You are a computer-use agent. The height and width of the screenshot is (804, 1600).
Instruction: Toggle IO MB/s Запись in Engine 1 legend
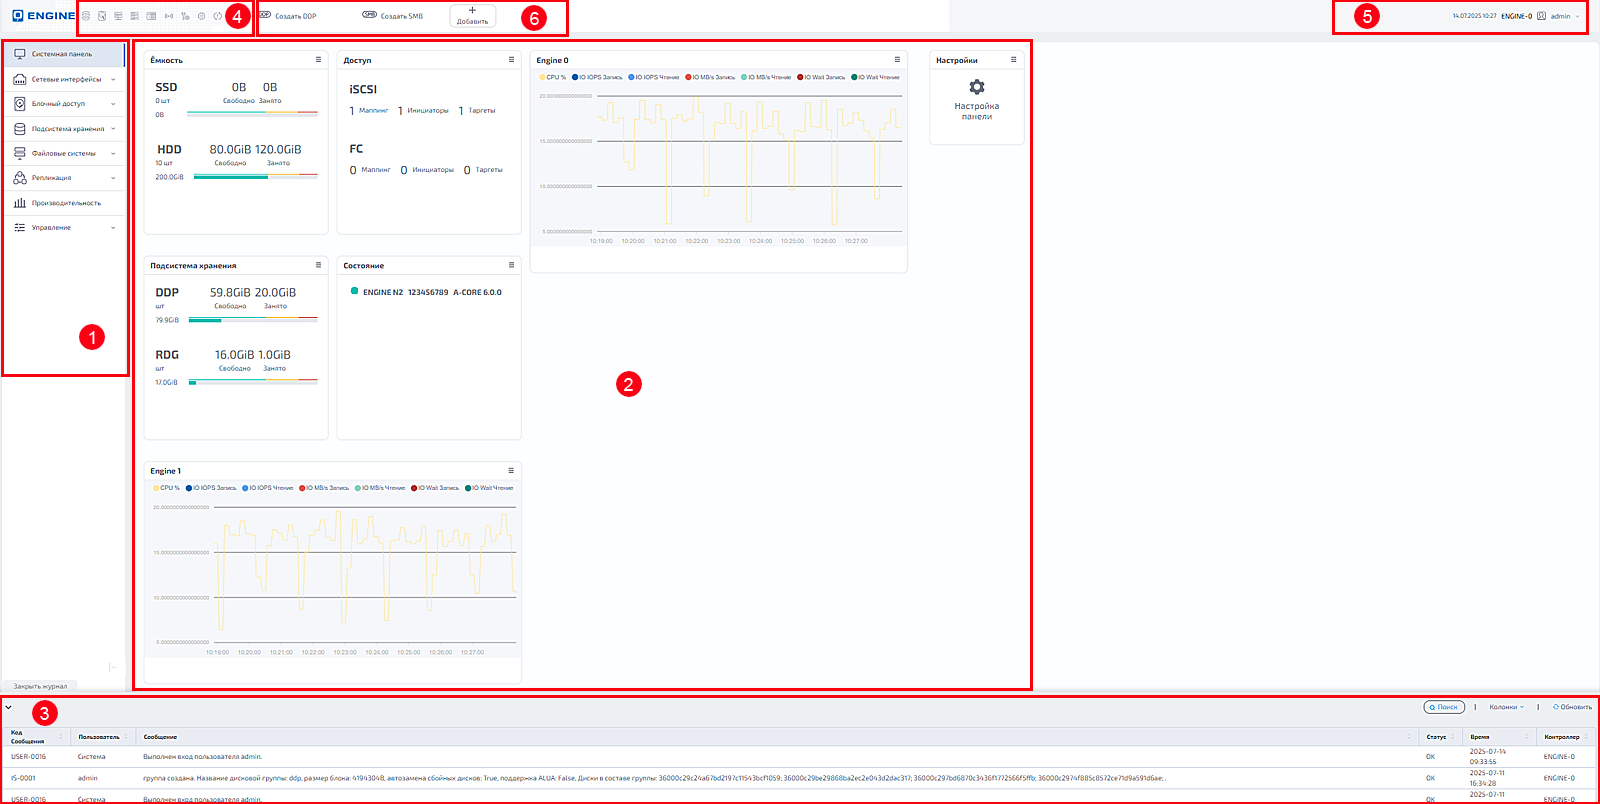324,488
